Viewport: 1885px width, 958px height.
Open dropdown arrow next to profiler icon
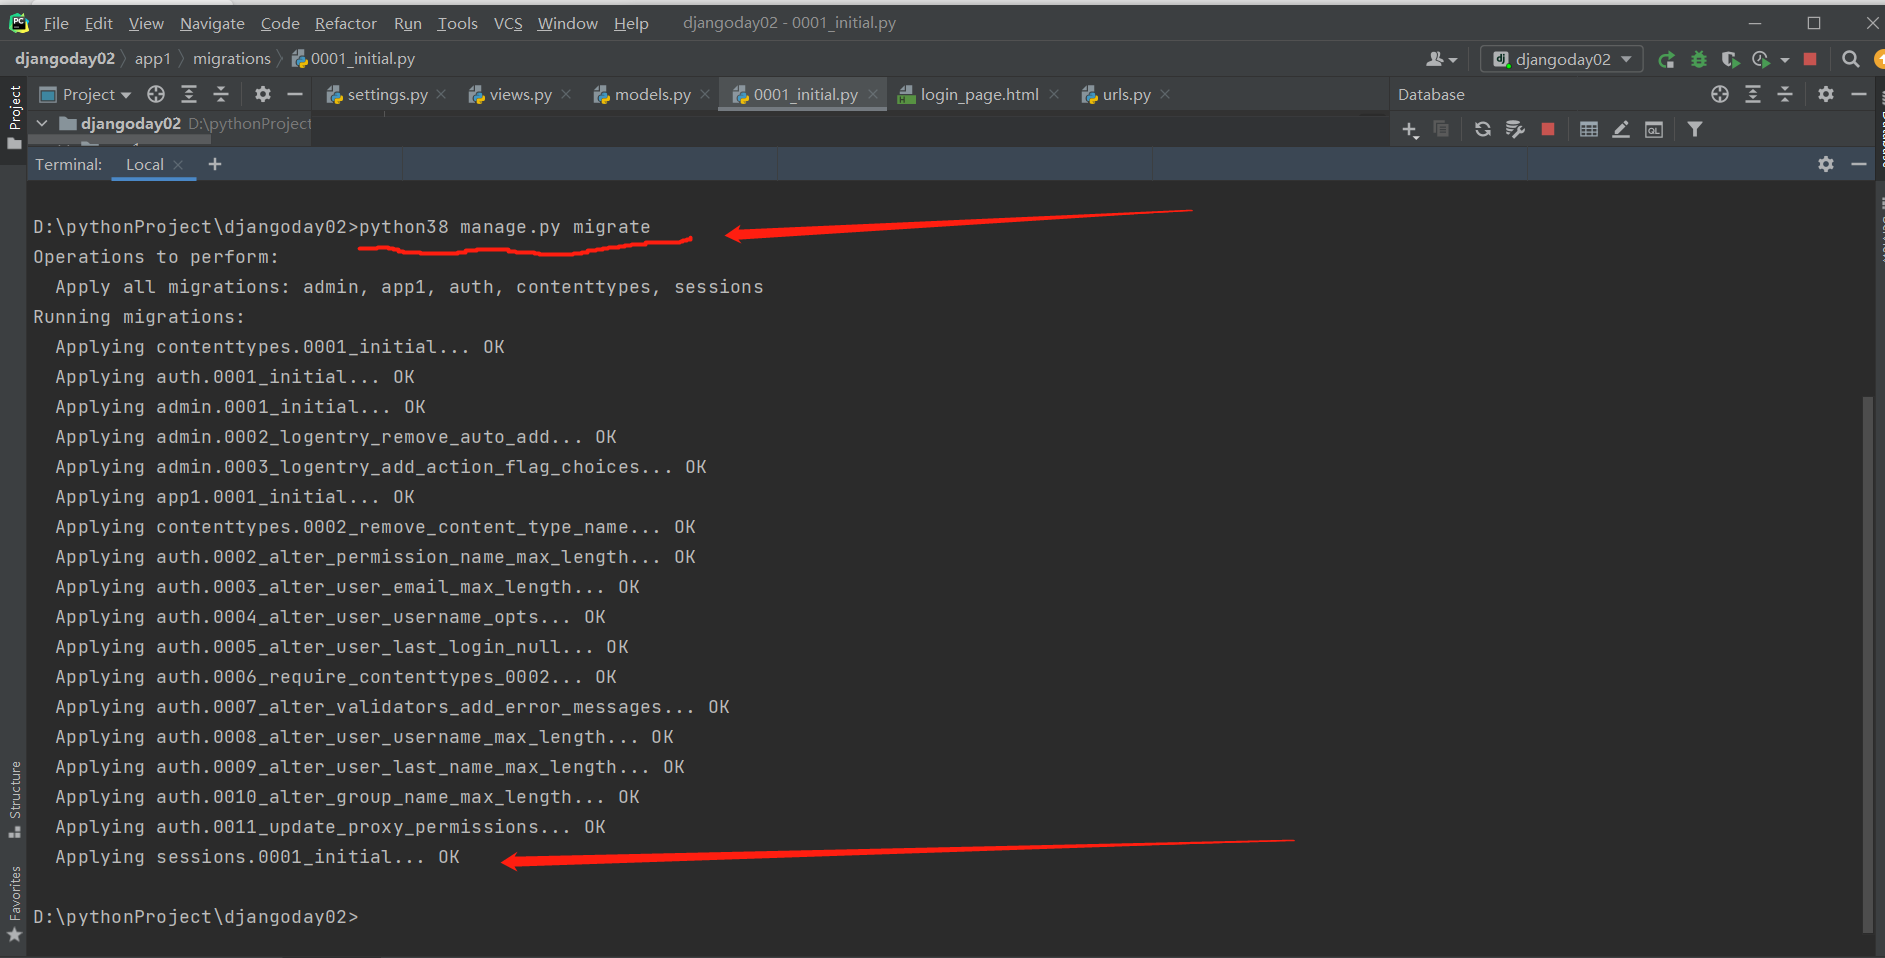coord(1785,61)
